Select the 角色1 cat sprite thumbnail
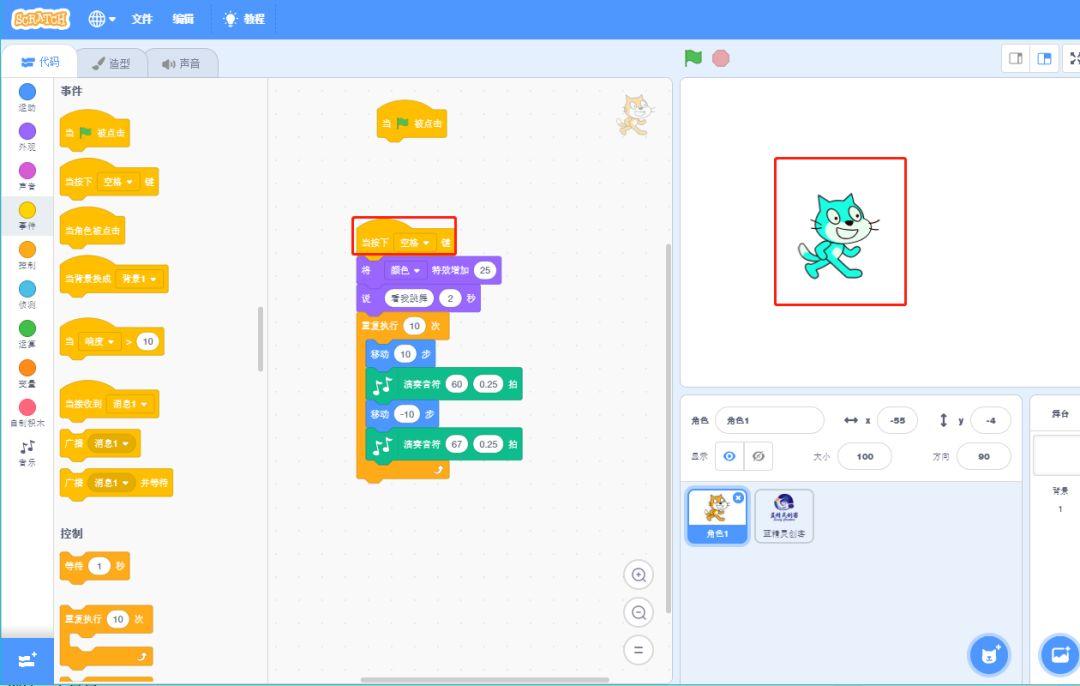Image resolution: width=1080 pixels, height=686 pixels. [x=717, y=516]
